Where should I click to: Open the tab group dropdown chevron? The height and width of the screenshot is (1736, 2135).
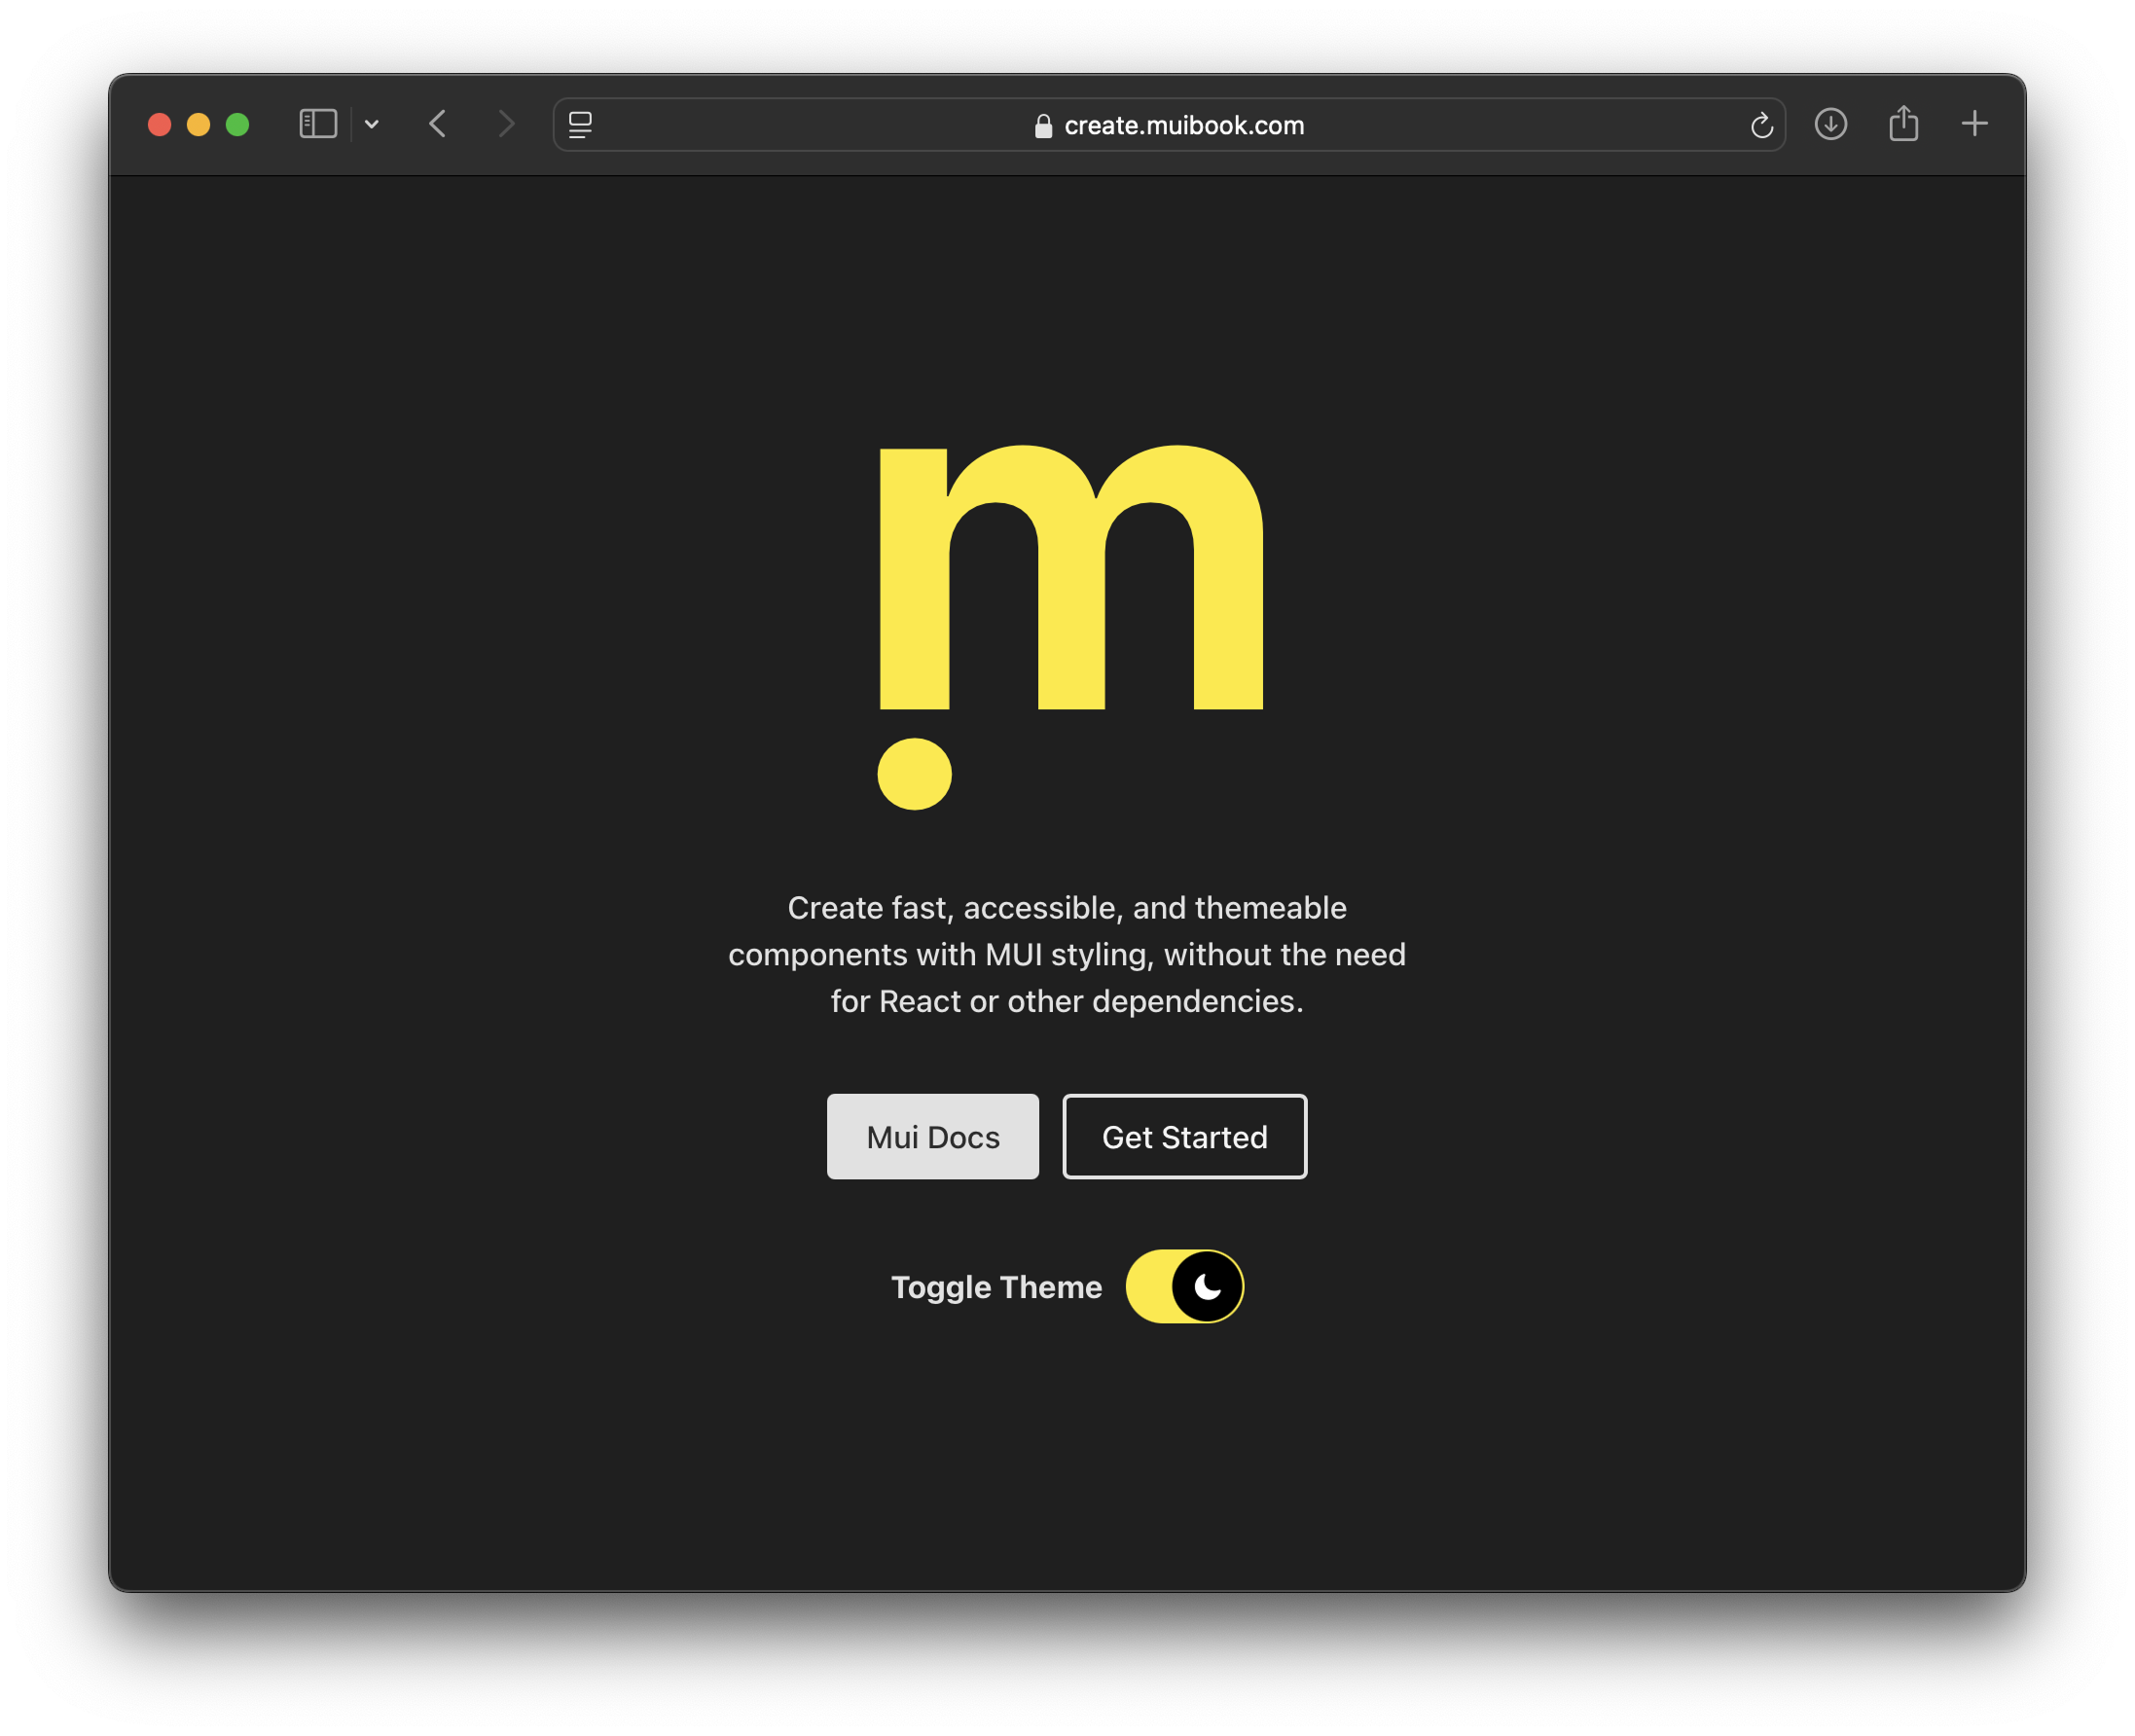click(372, 124)
